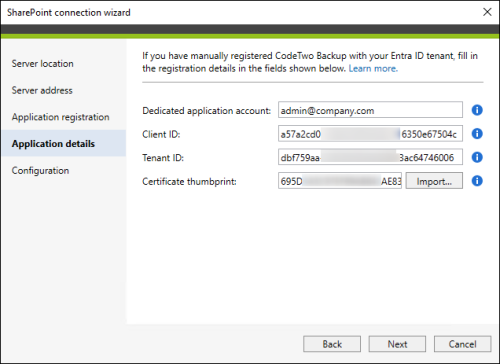Click the 'Tenant ID:' label text
The width and height of the screenshot is (500, 364).
[x=163, y=158]
